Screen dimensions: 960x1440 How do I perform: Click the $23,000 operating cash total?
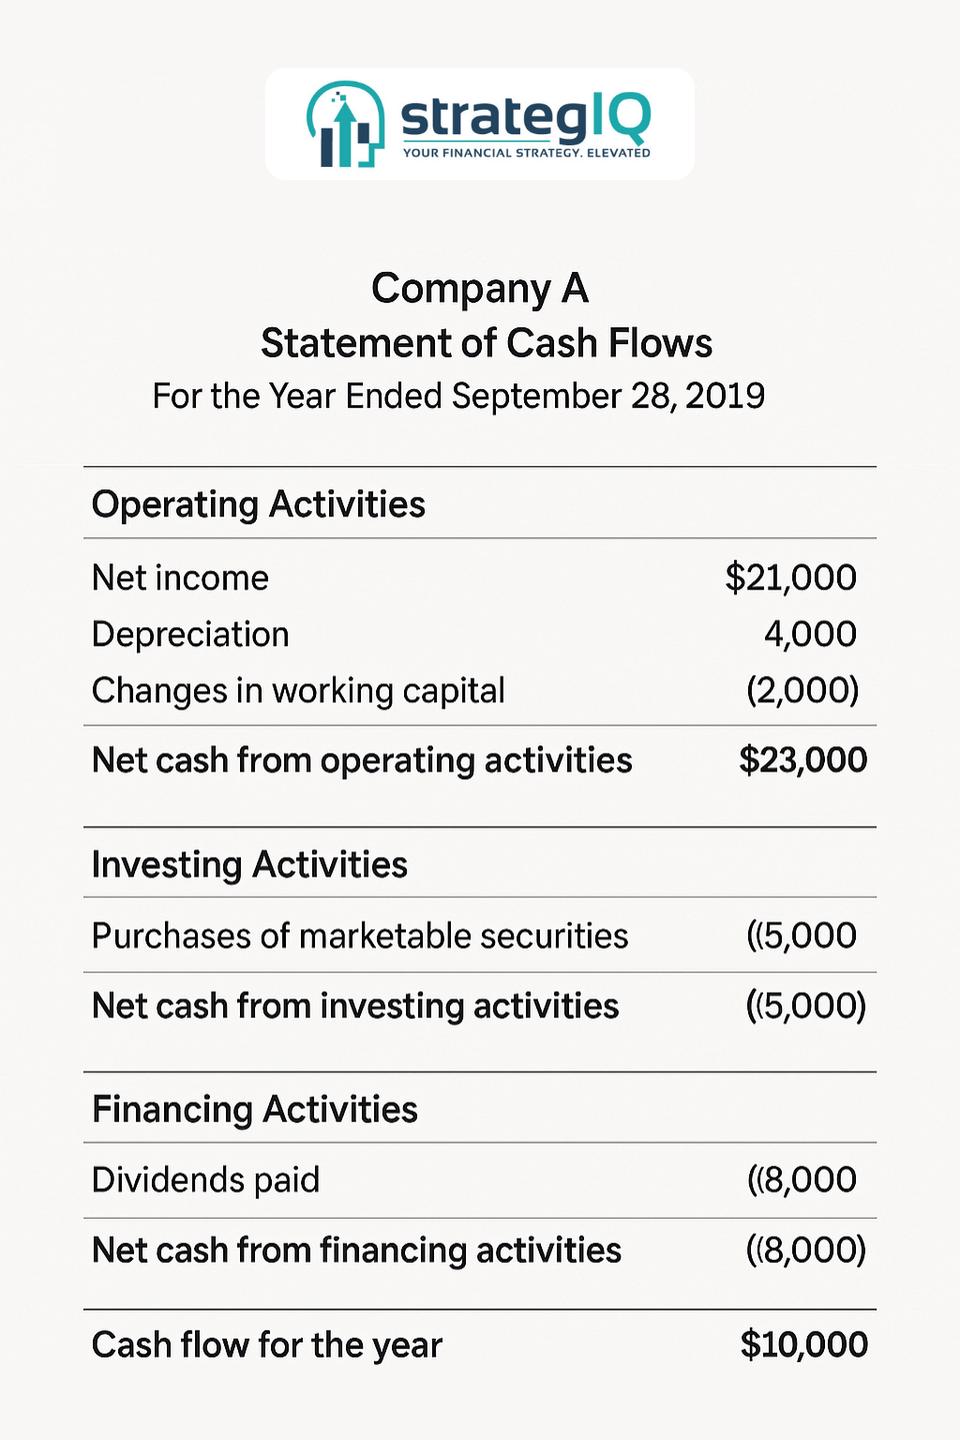803,760
